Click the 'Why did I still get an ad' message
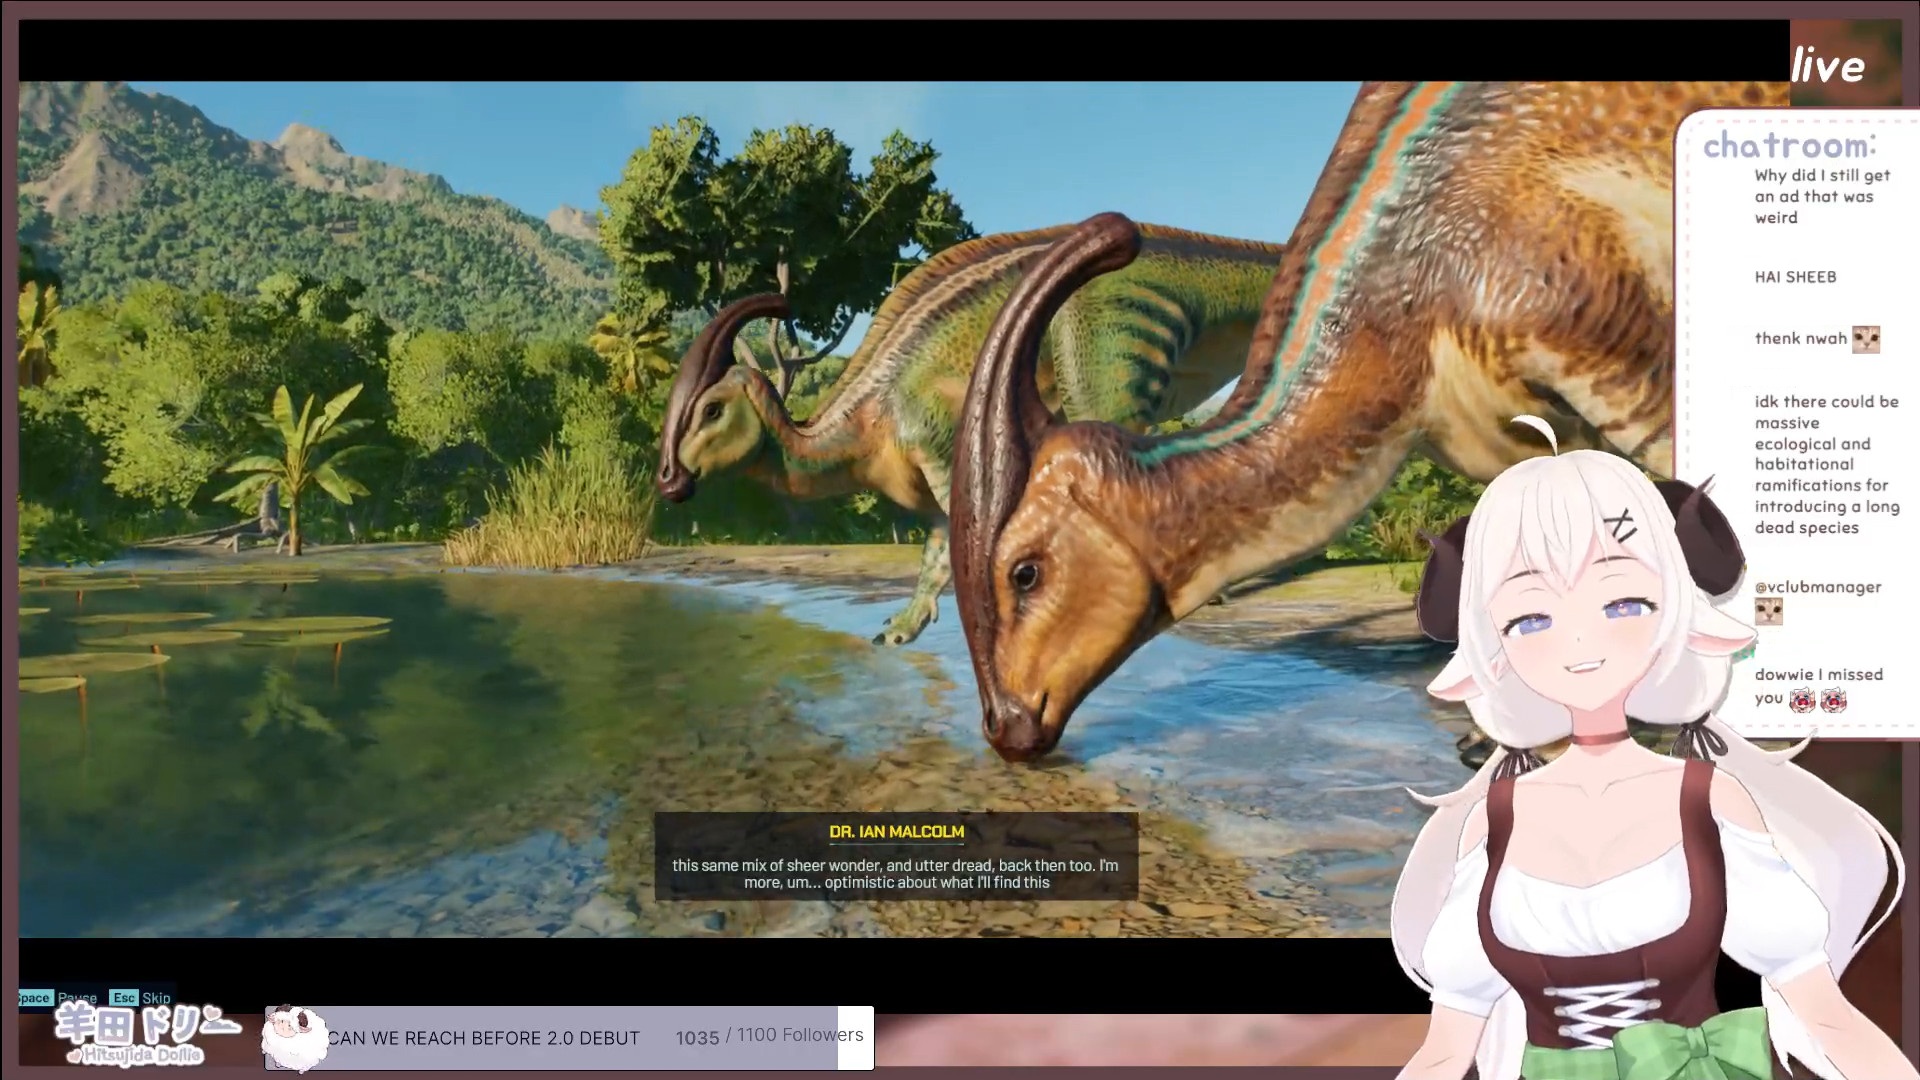Viewport: 1920px width, 1080px height. [x=1820, y=196]
